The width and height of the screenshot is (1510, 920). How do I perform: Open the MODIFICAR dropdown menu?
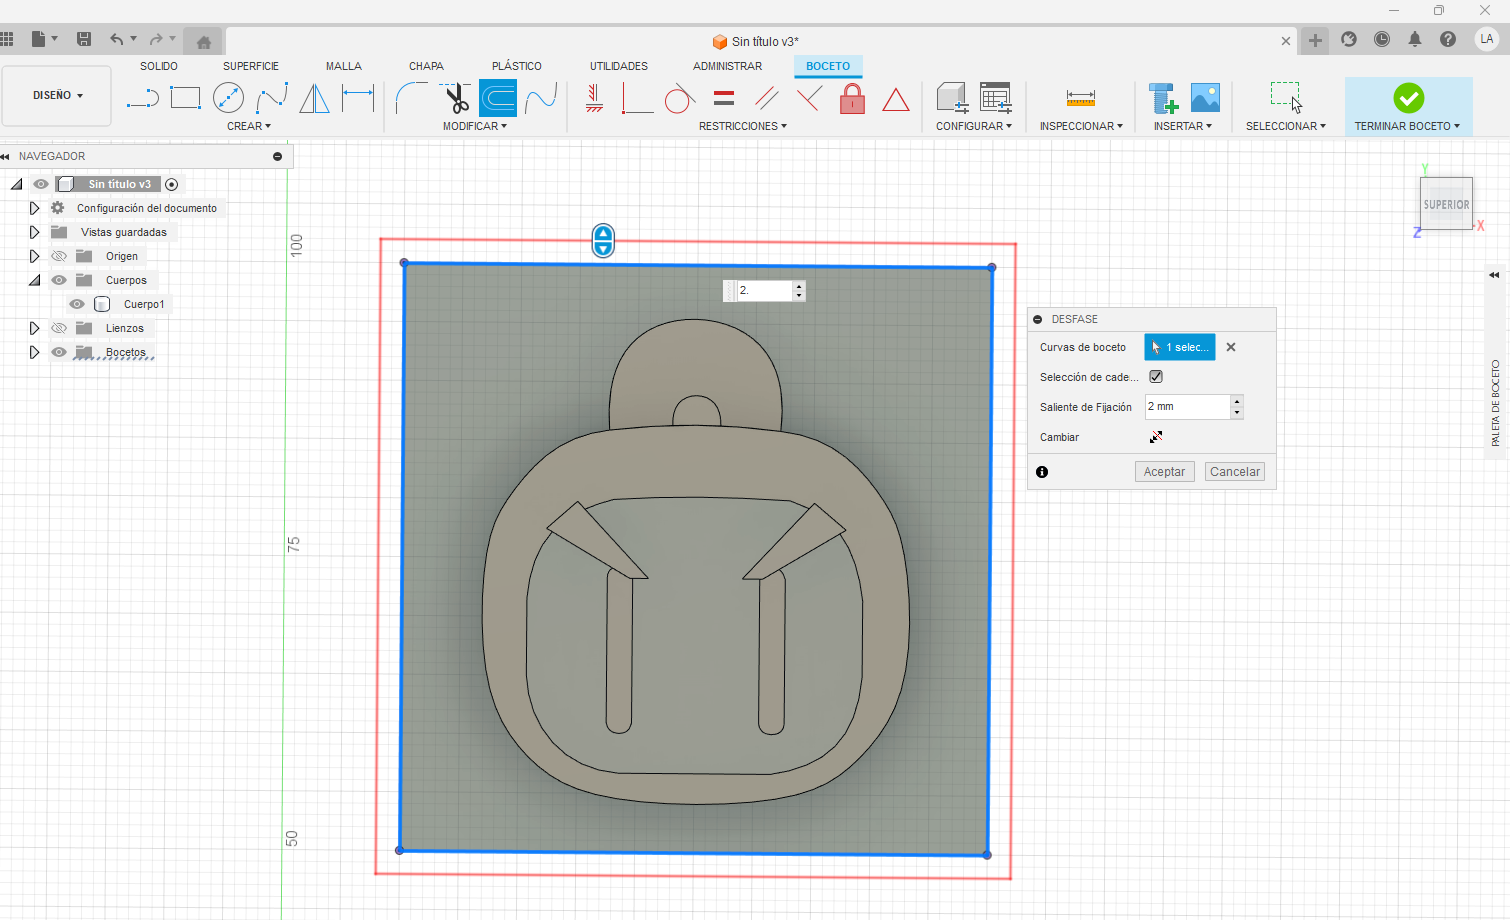click(475, 126)
